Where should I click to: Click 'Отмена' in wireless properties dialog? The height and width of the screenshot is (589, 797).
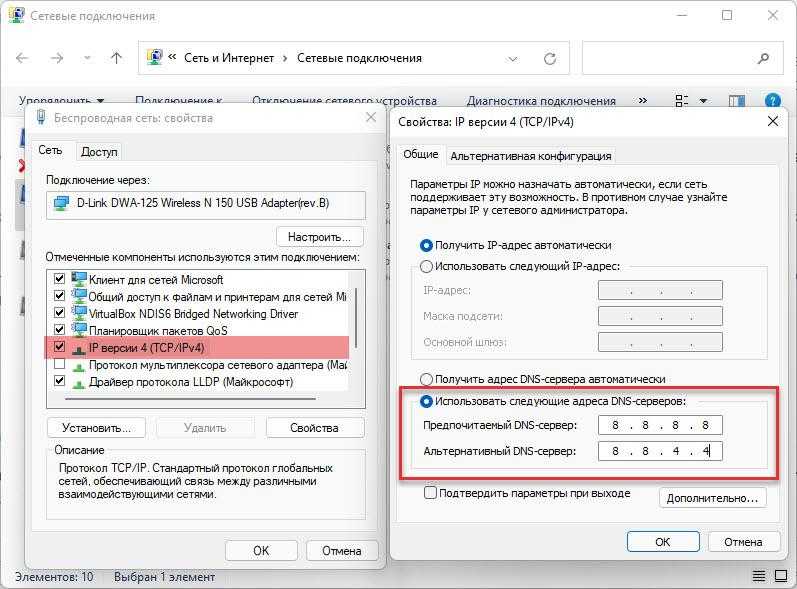coord(342,550)
